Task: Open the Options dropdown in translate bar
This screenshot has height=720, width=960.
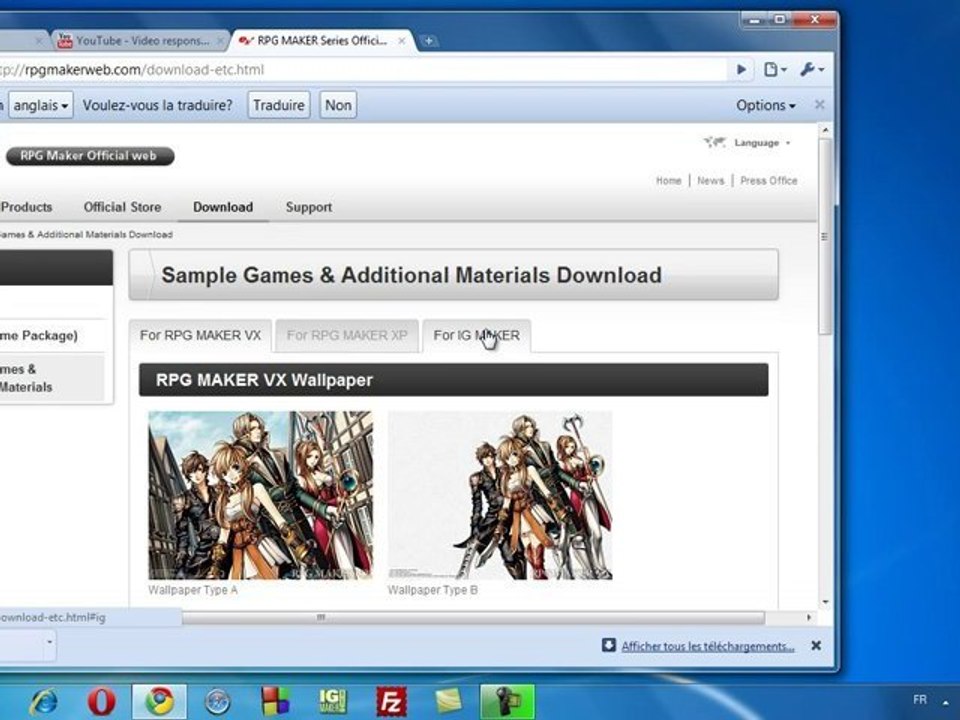Action: click(765, 105)
